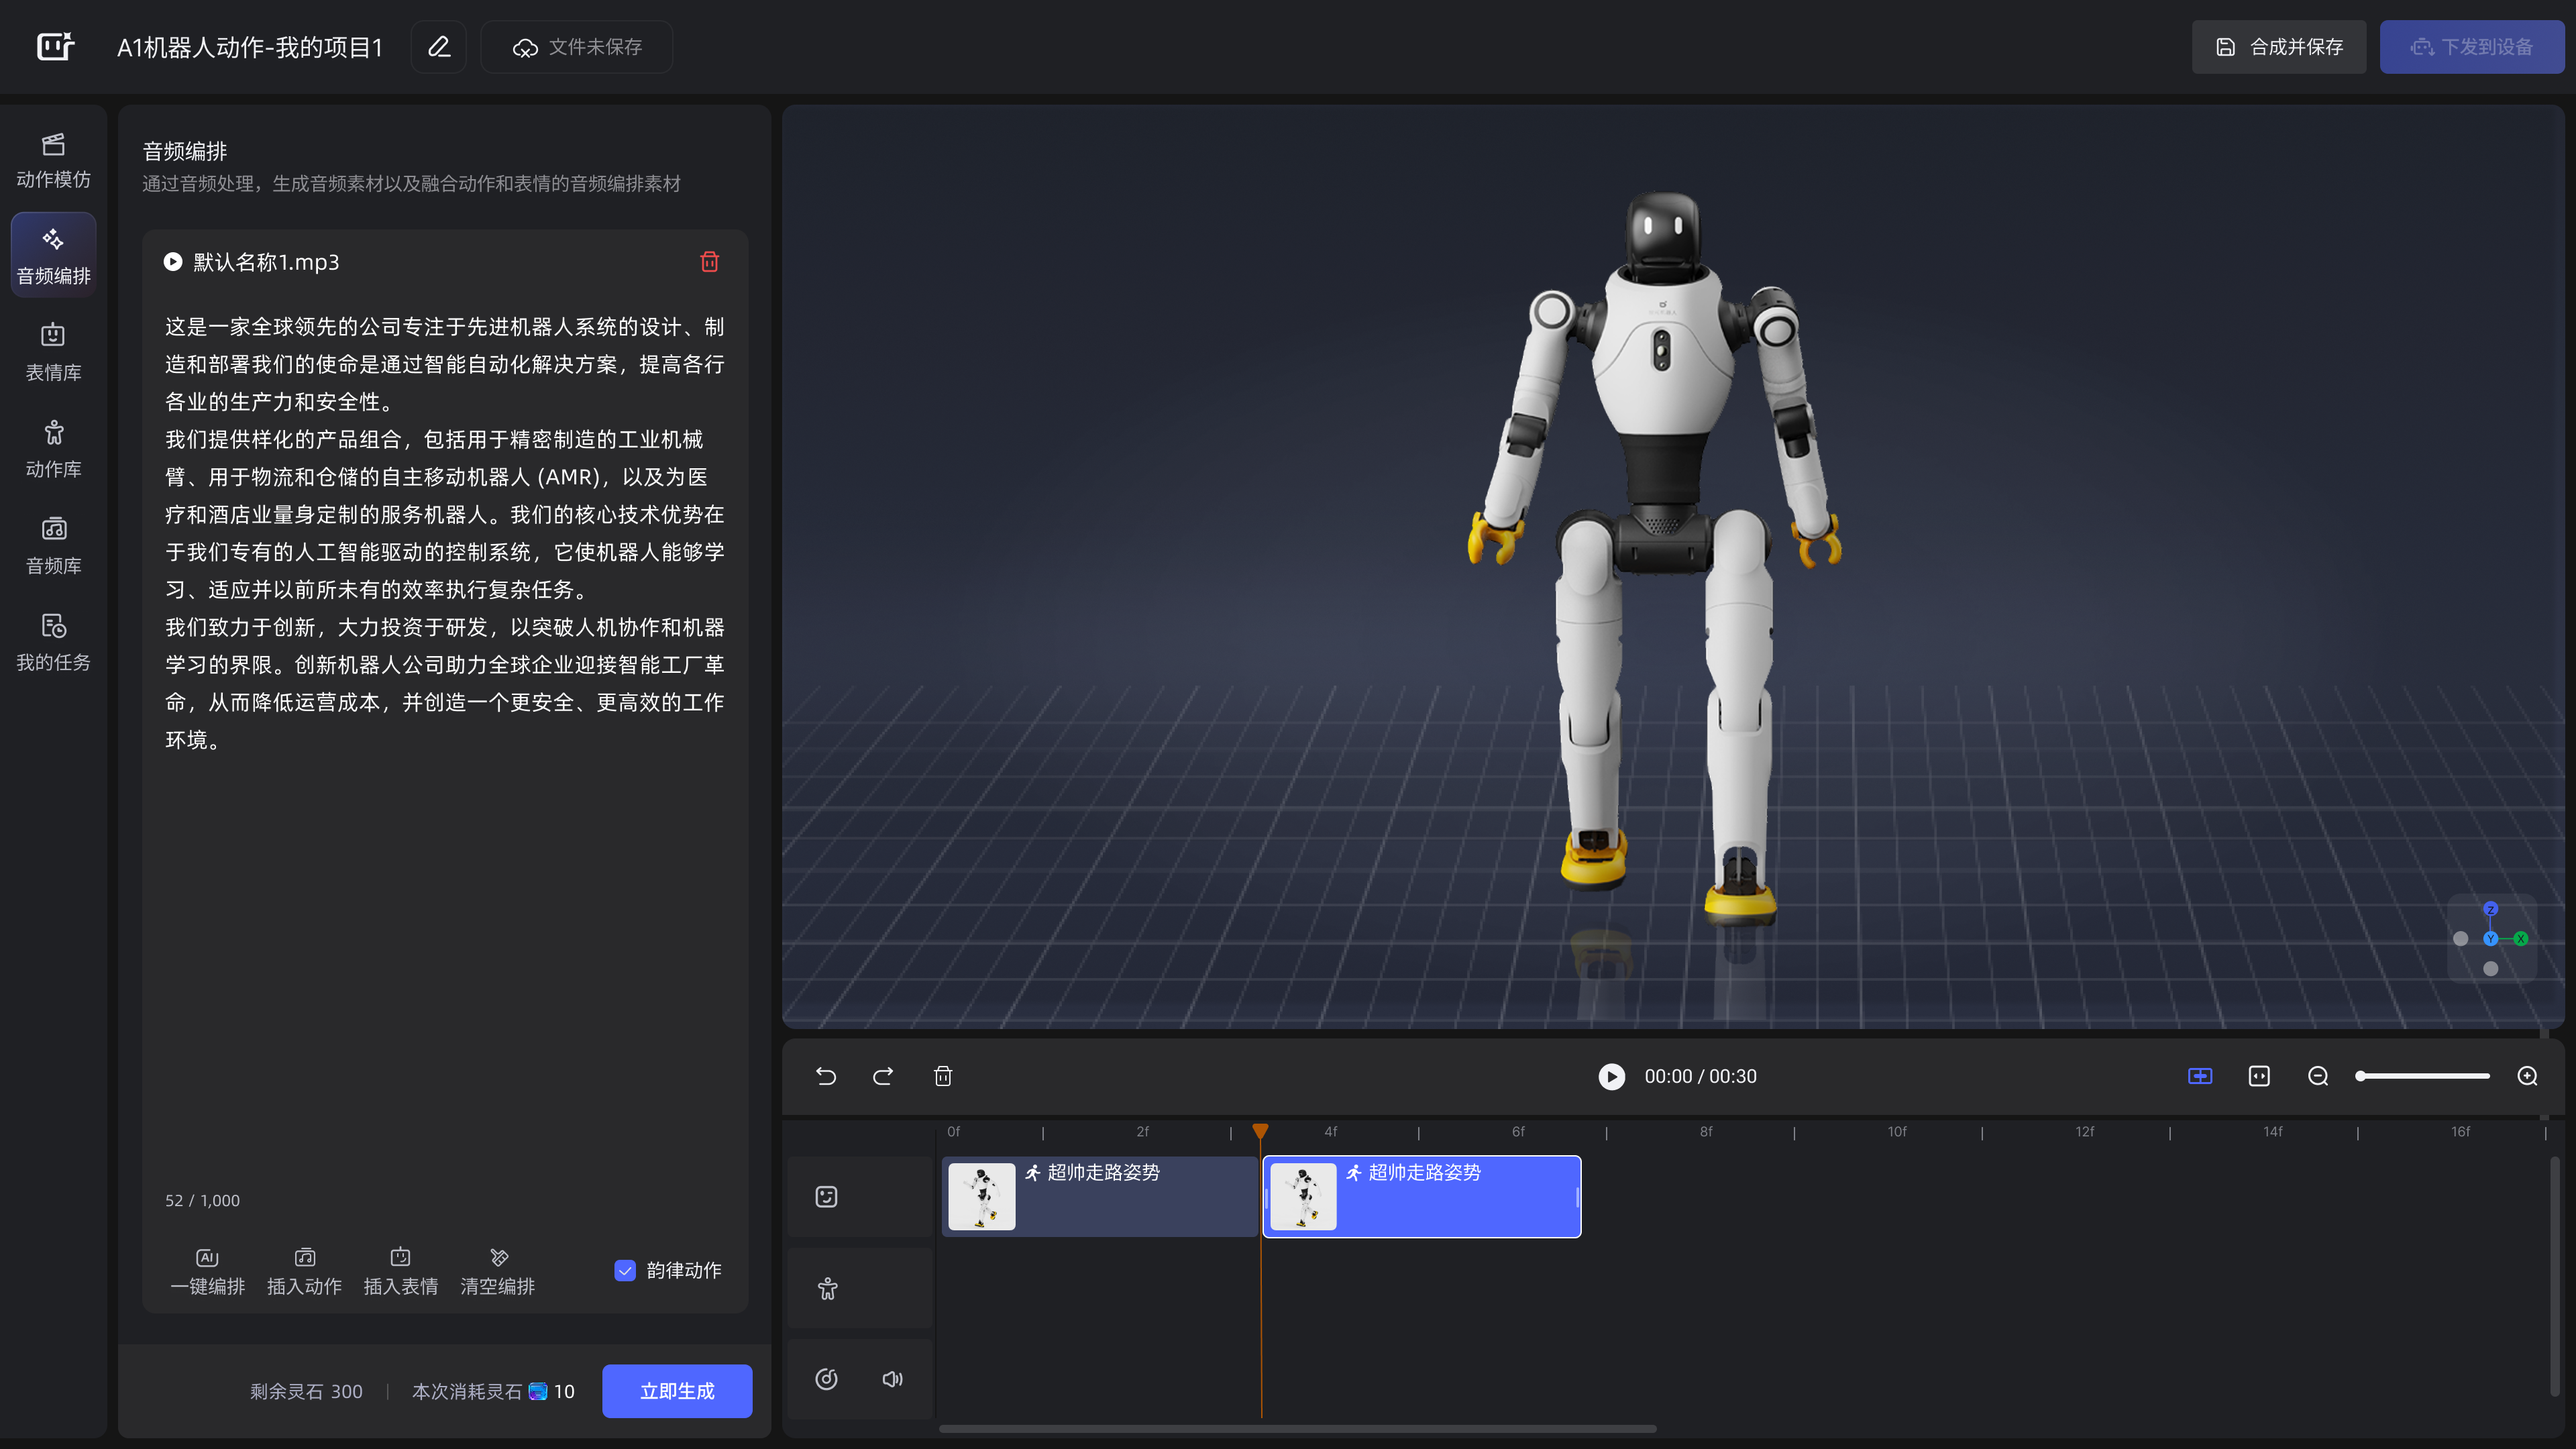Open the 动作库 sidebar tab
Image resolution: width=2576 pixels, height=1449 pixels.
54,449
